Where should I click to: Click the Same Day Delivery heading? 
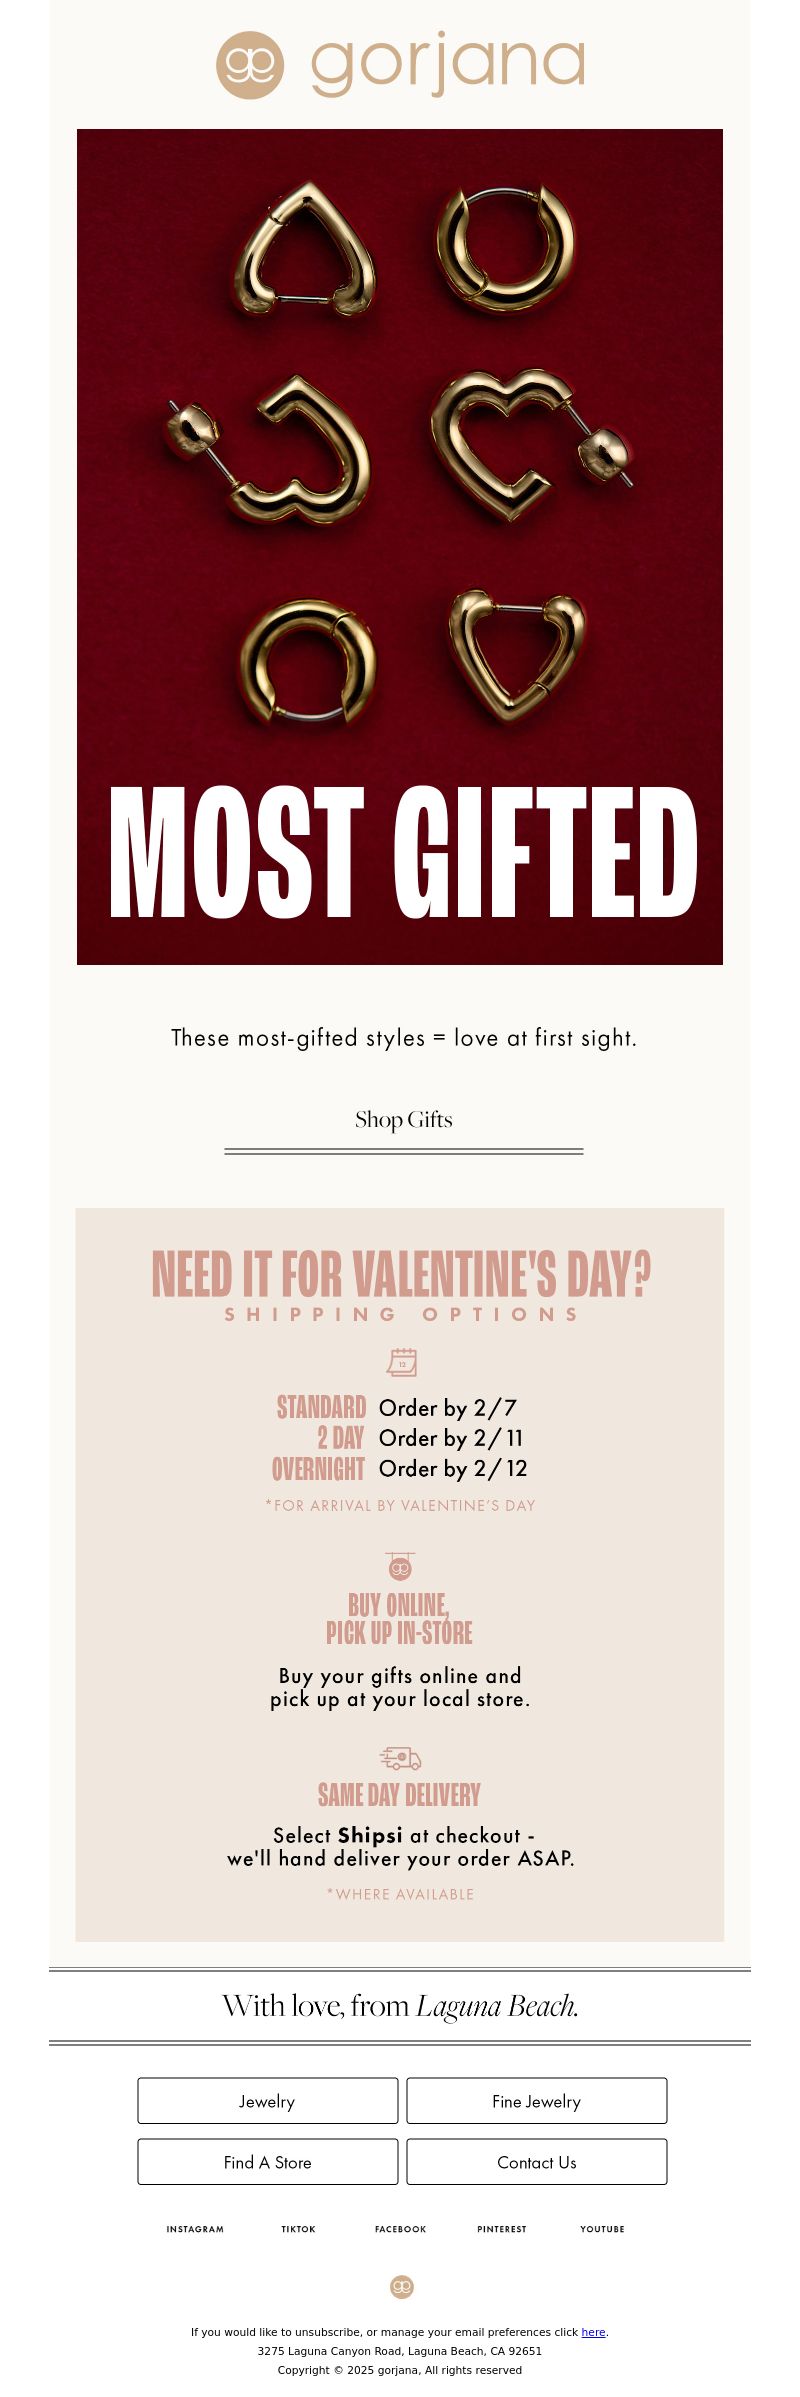tap(400, 1795)
